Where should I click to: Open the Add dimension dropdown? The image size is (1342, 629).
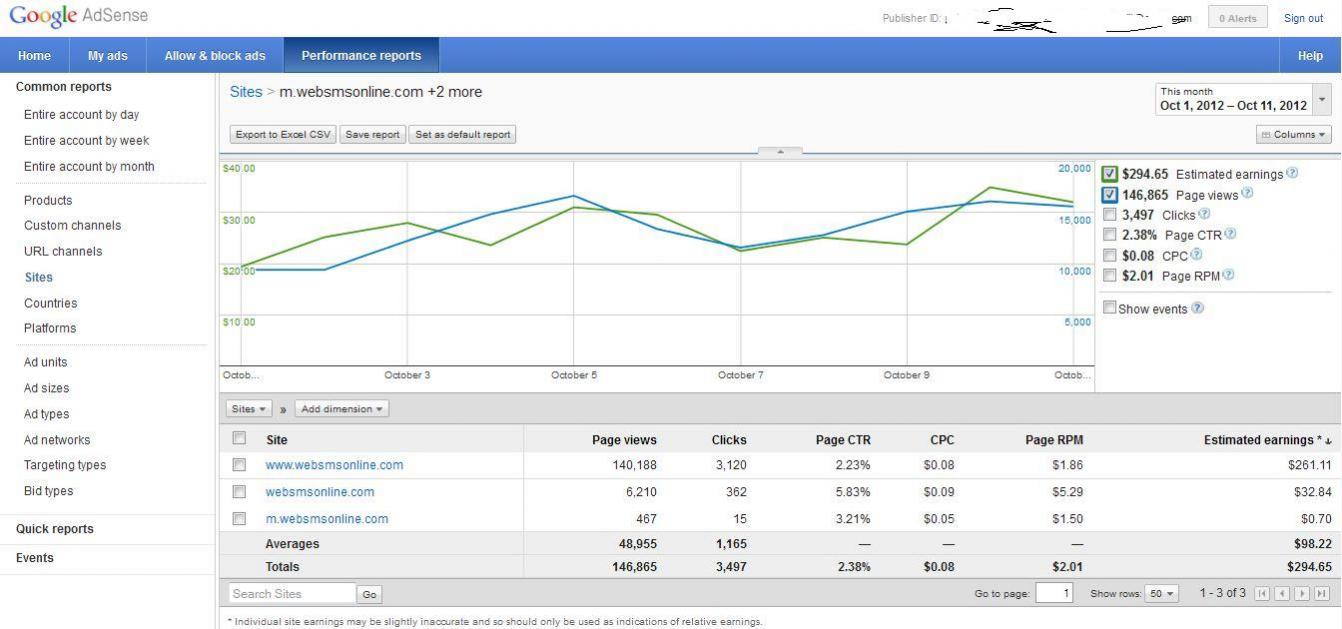tap(342, 409)
